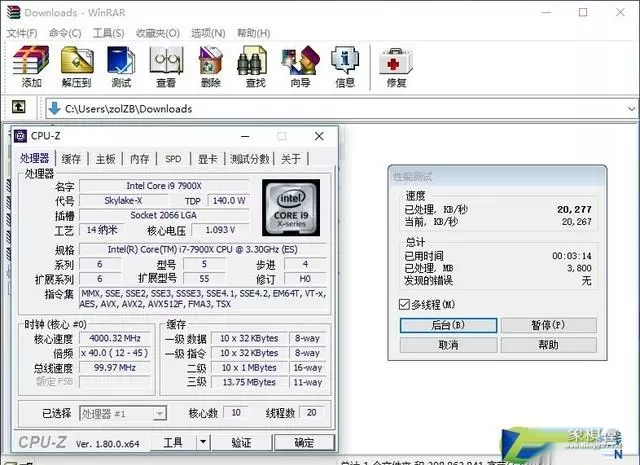Image resolution: width=640 pixels, height=465 pixels.
Task: Click the bus speed value 99.97 MHz
Action: pos(115,367)
